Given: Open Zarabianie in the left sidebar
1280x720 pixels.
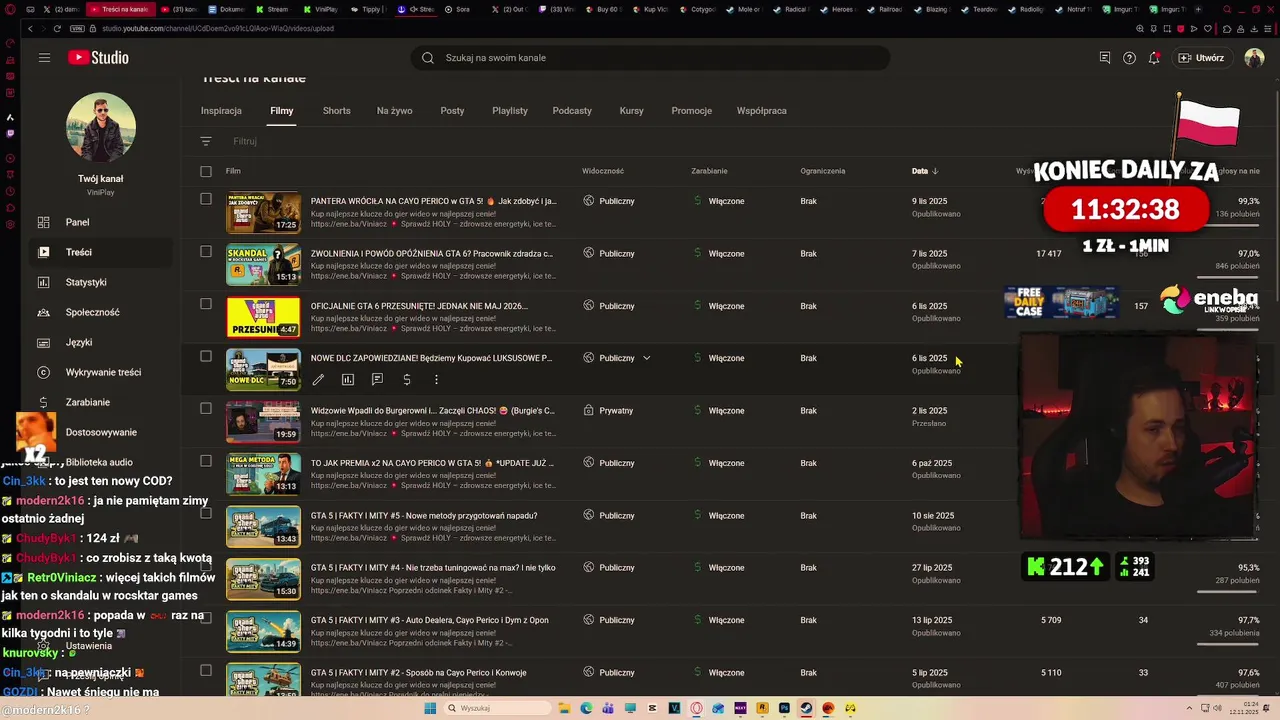Looking at the screenshot, I should click(x=100, y=402).
